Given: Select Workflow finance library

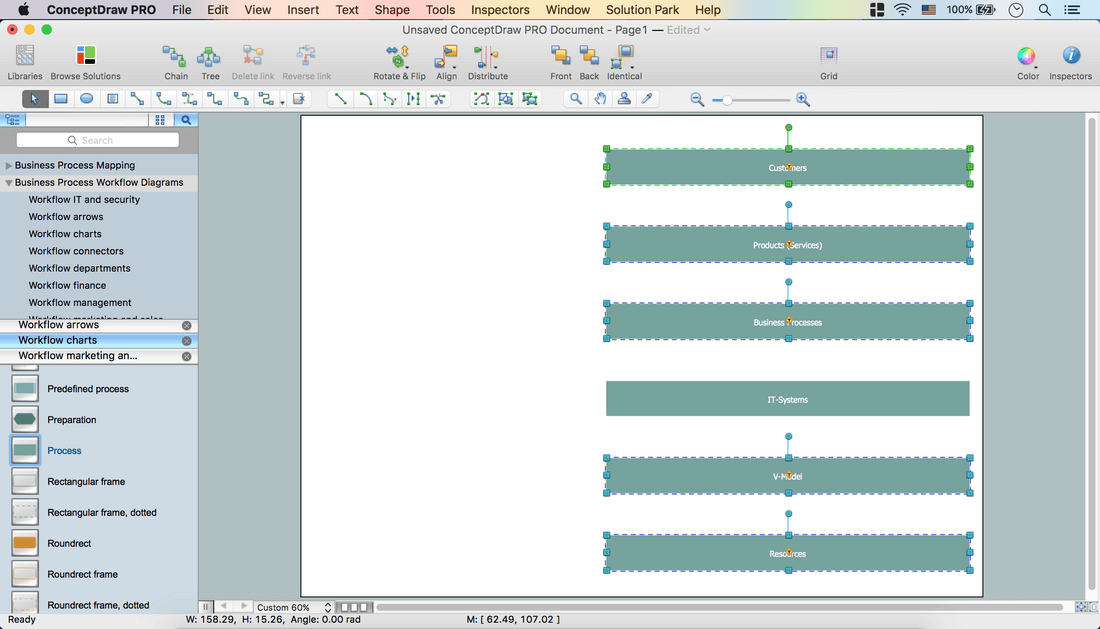Looking at the screenshot, I should click(67, 285).
